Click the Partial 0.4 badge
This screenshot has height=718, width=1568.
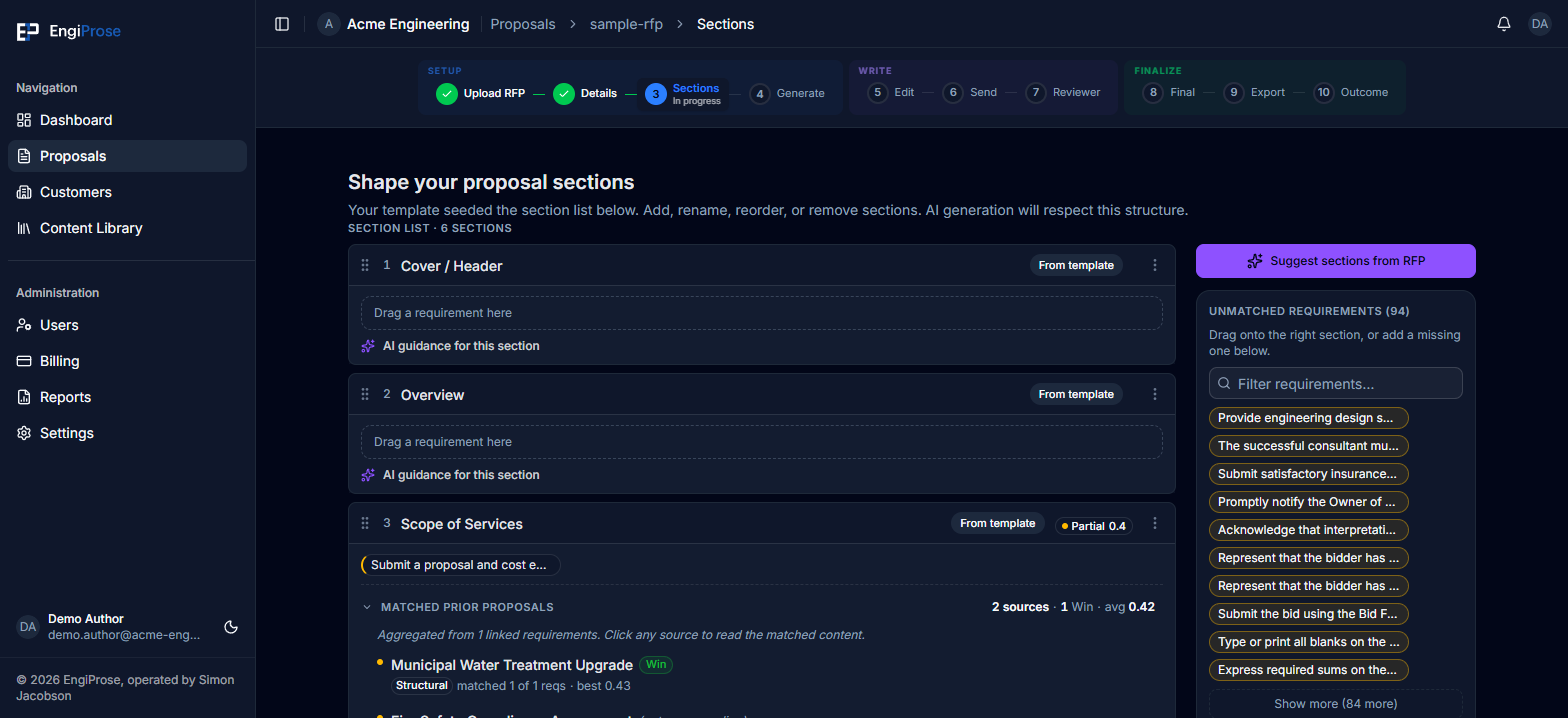pyautogui.click(x=1094, y=526)
